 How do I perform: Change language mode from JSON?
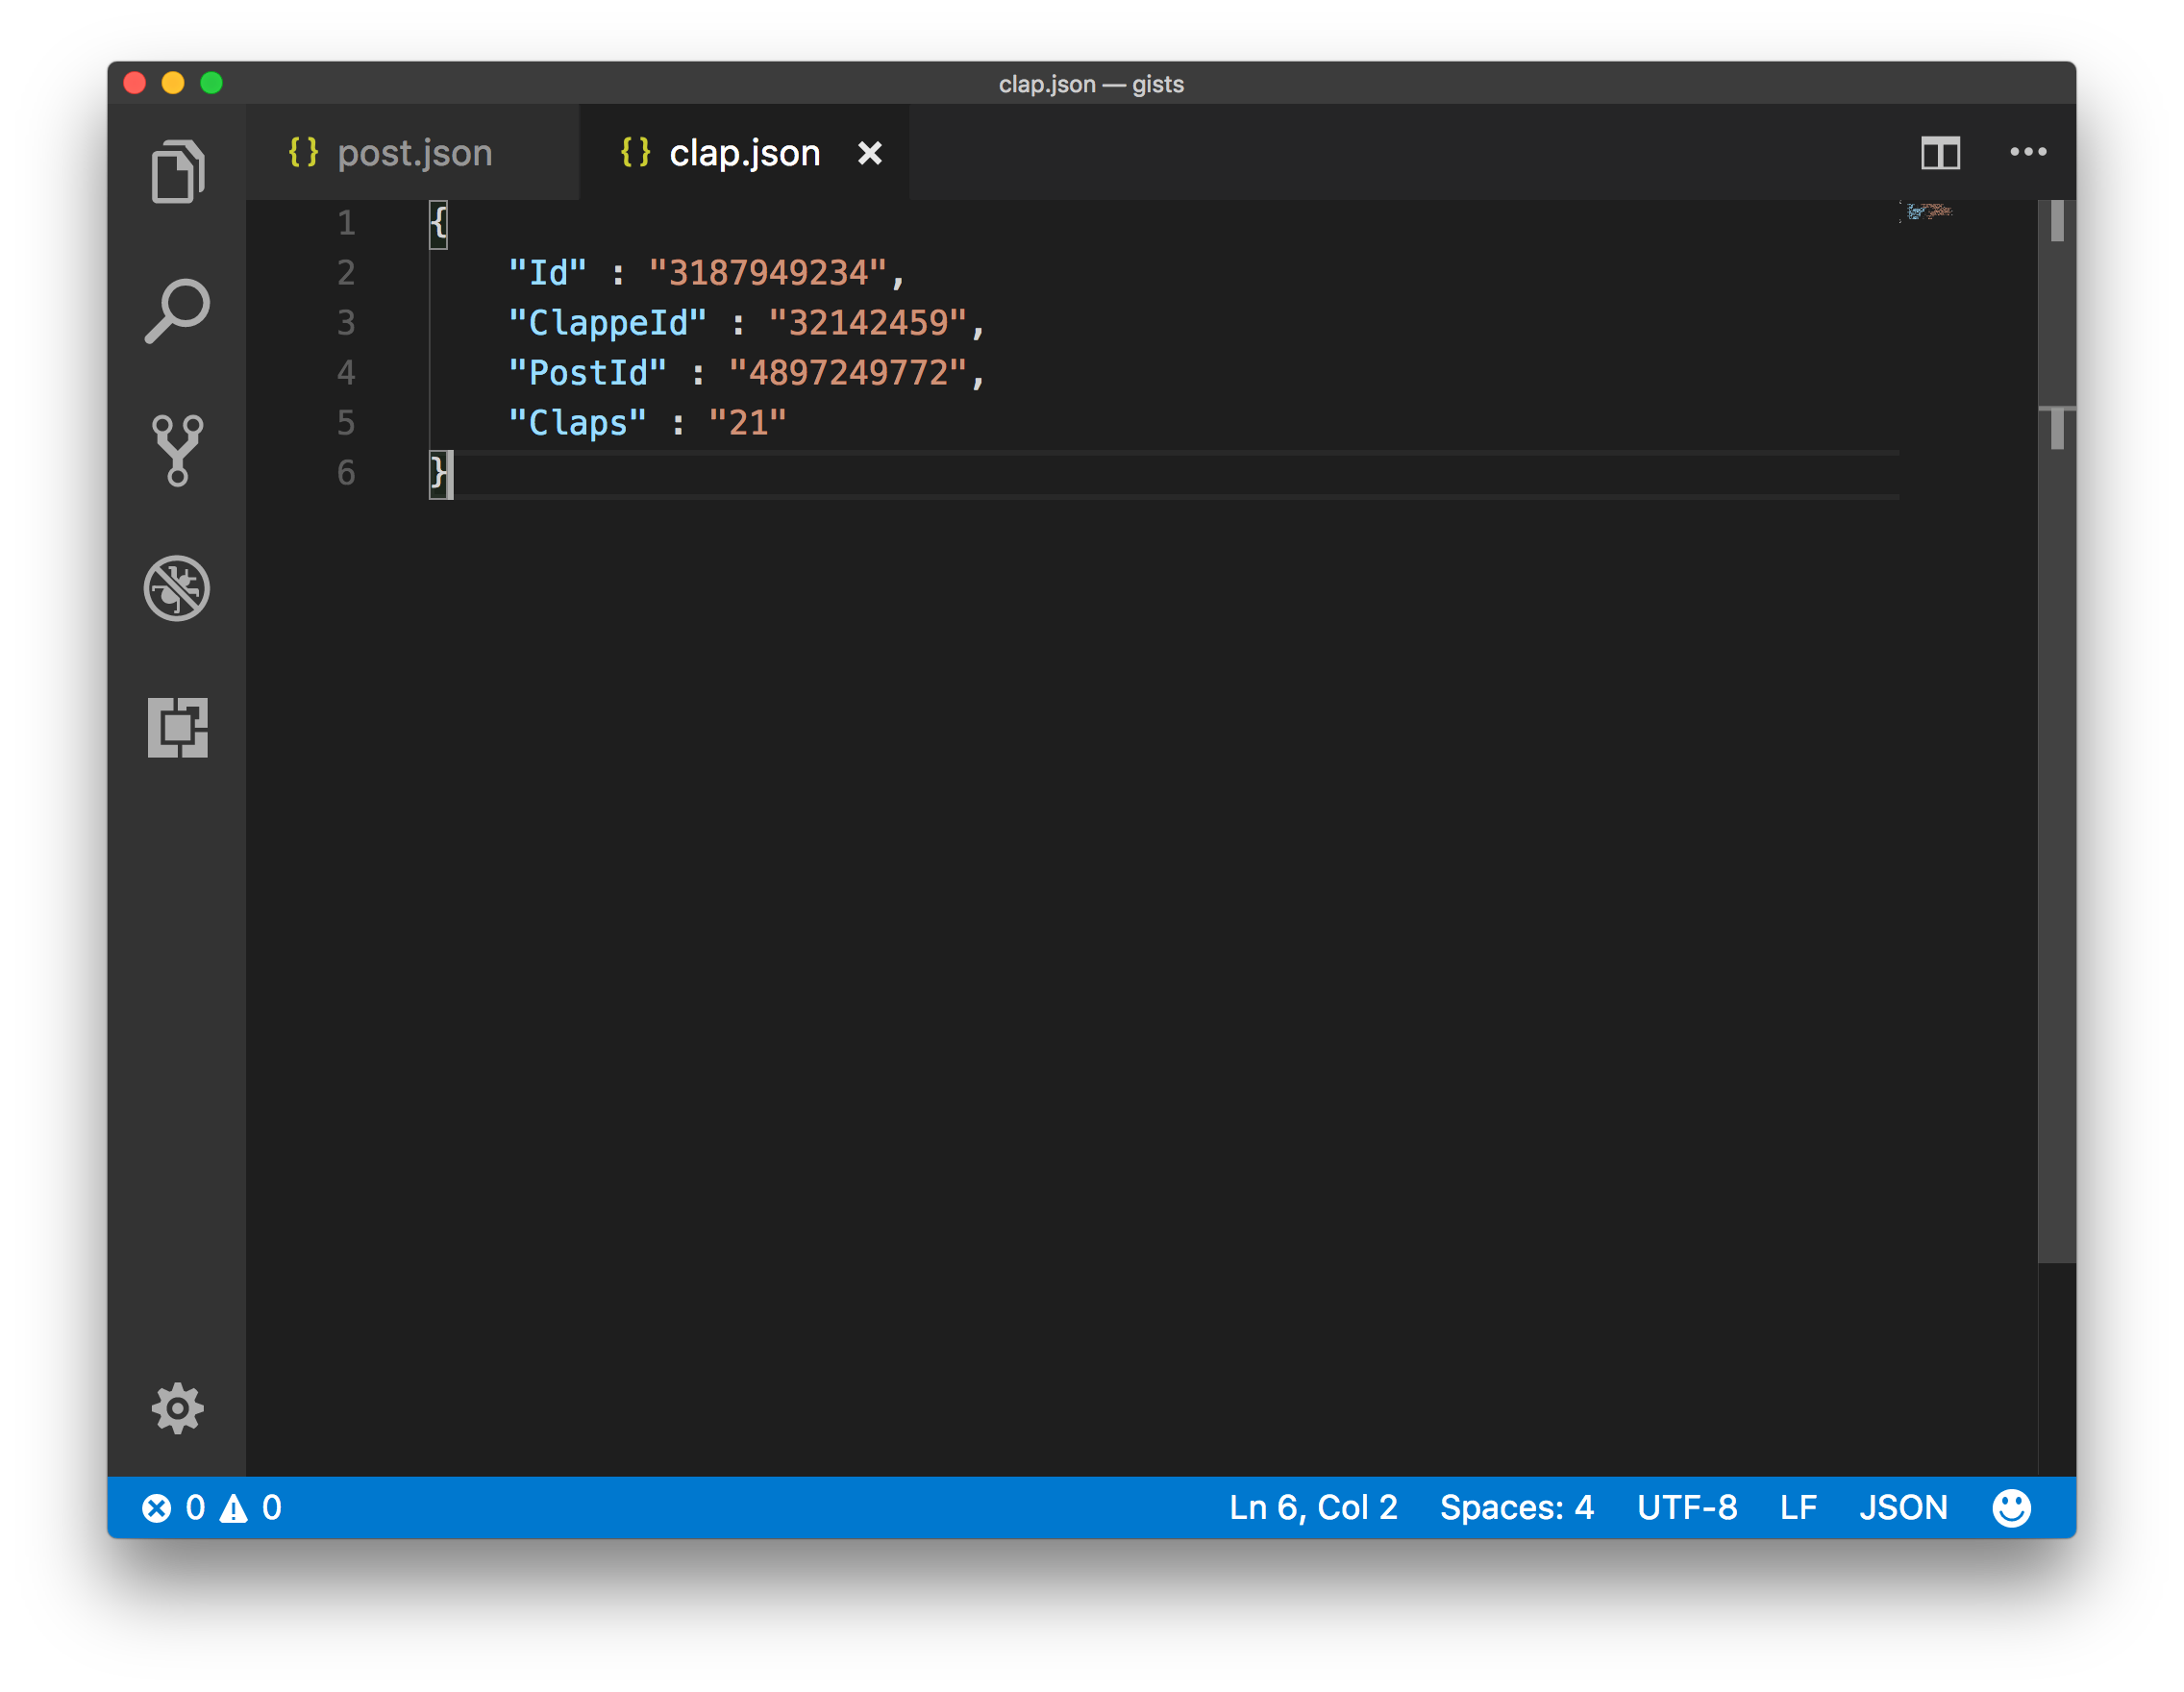point(1903,1507)
